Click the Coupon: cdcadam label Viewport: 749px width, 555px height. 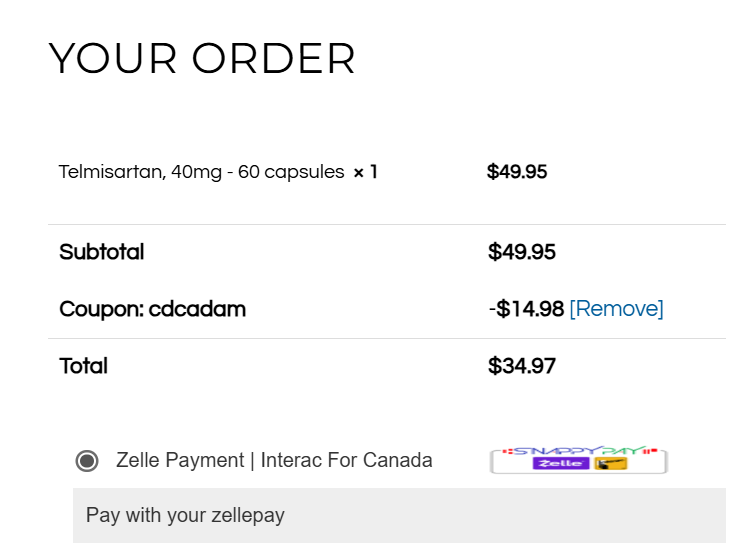coord(152,309)
